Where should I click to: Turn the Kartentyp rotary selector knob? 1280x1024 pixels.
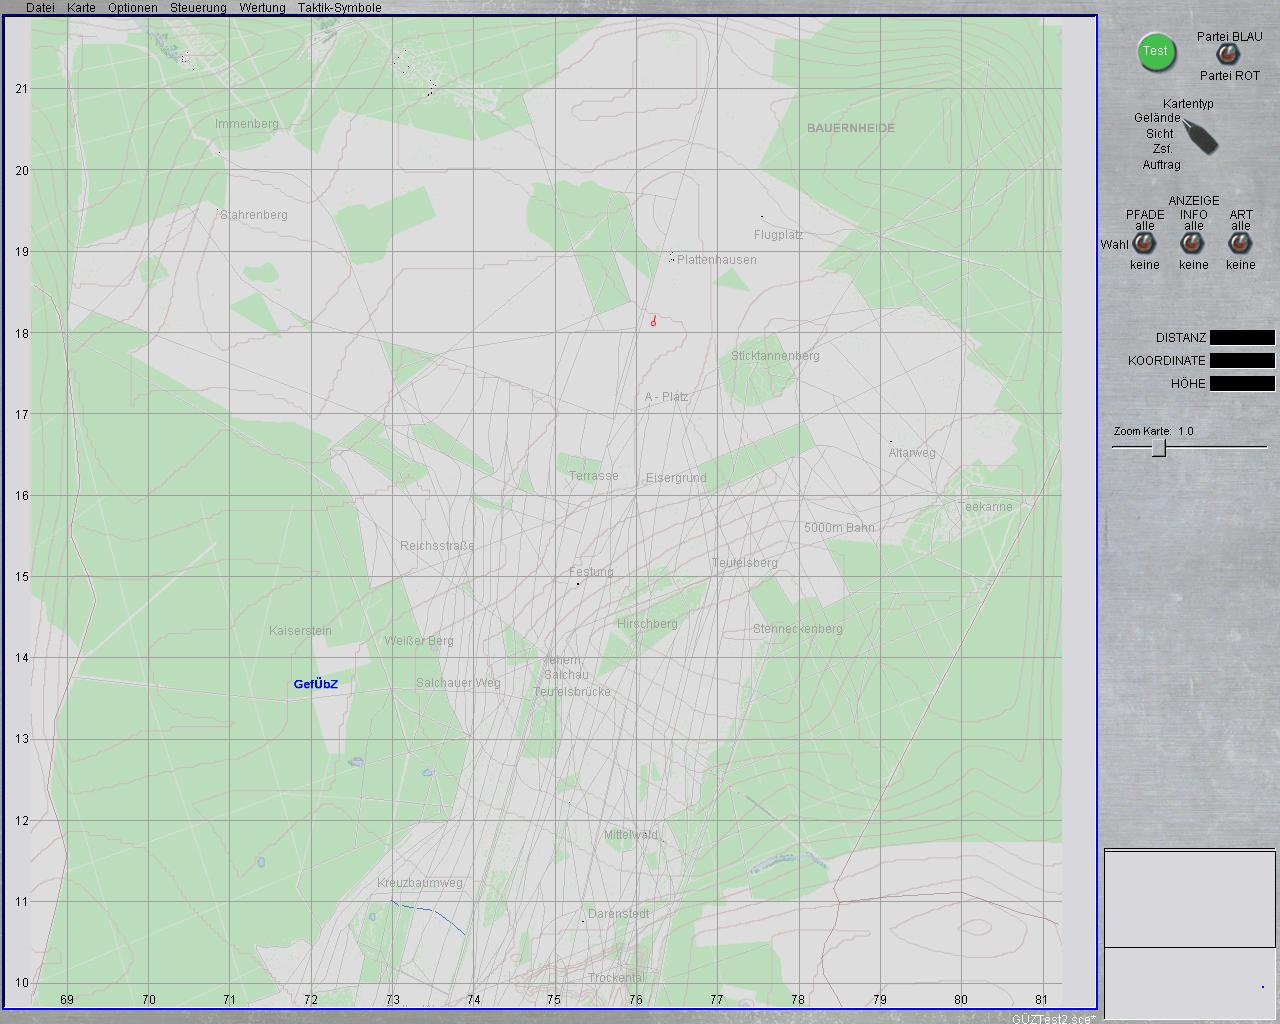pos(1200,136)
